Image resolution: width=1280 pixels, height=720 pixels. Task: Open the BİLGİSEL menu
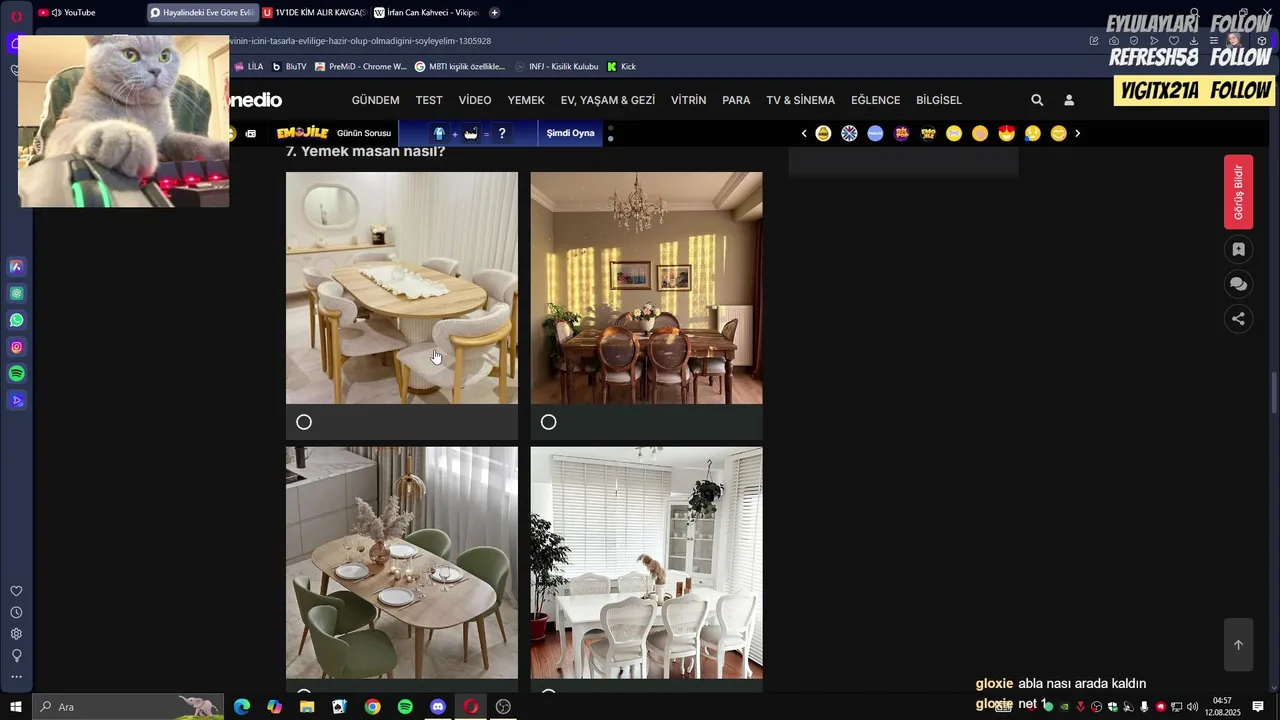pyautogui.click(x=939, y=100)
